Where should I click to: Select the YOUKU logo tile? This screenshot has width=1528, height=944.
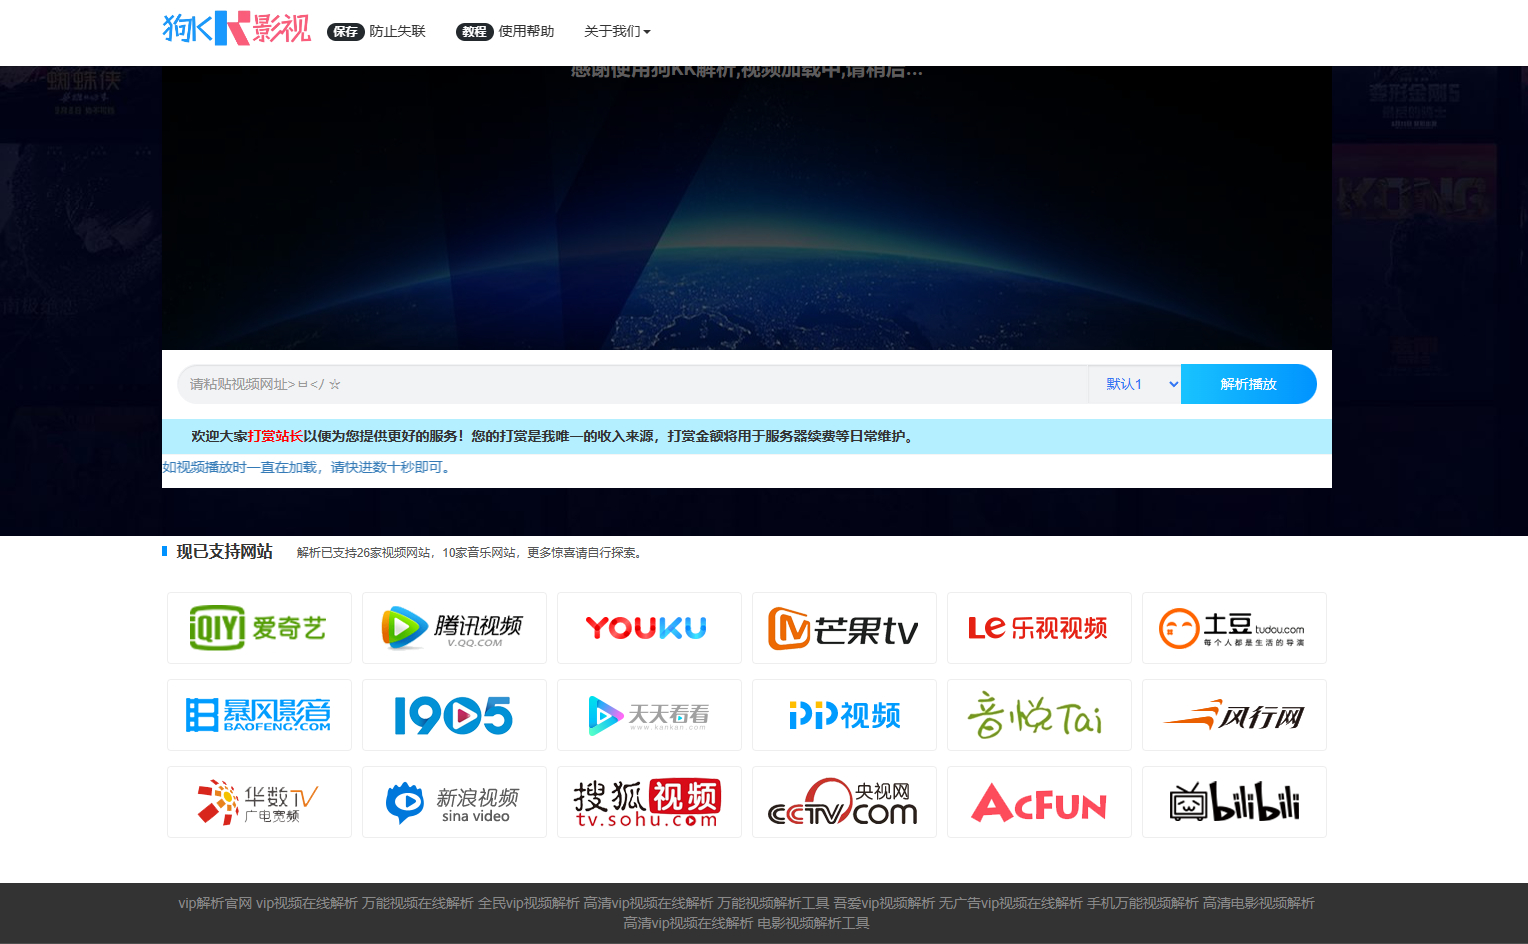[649, 628]
